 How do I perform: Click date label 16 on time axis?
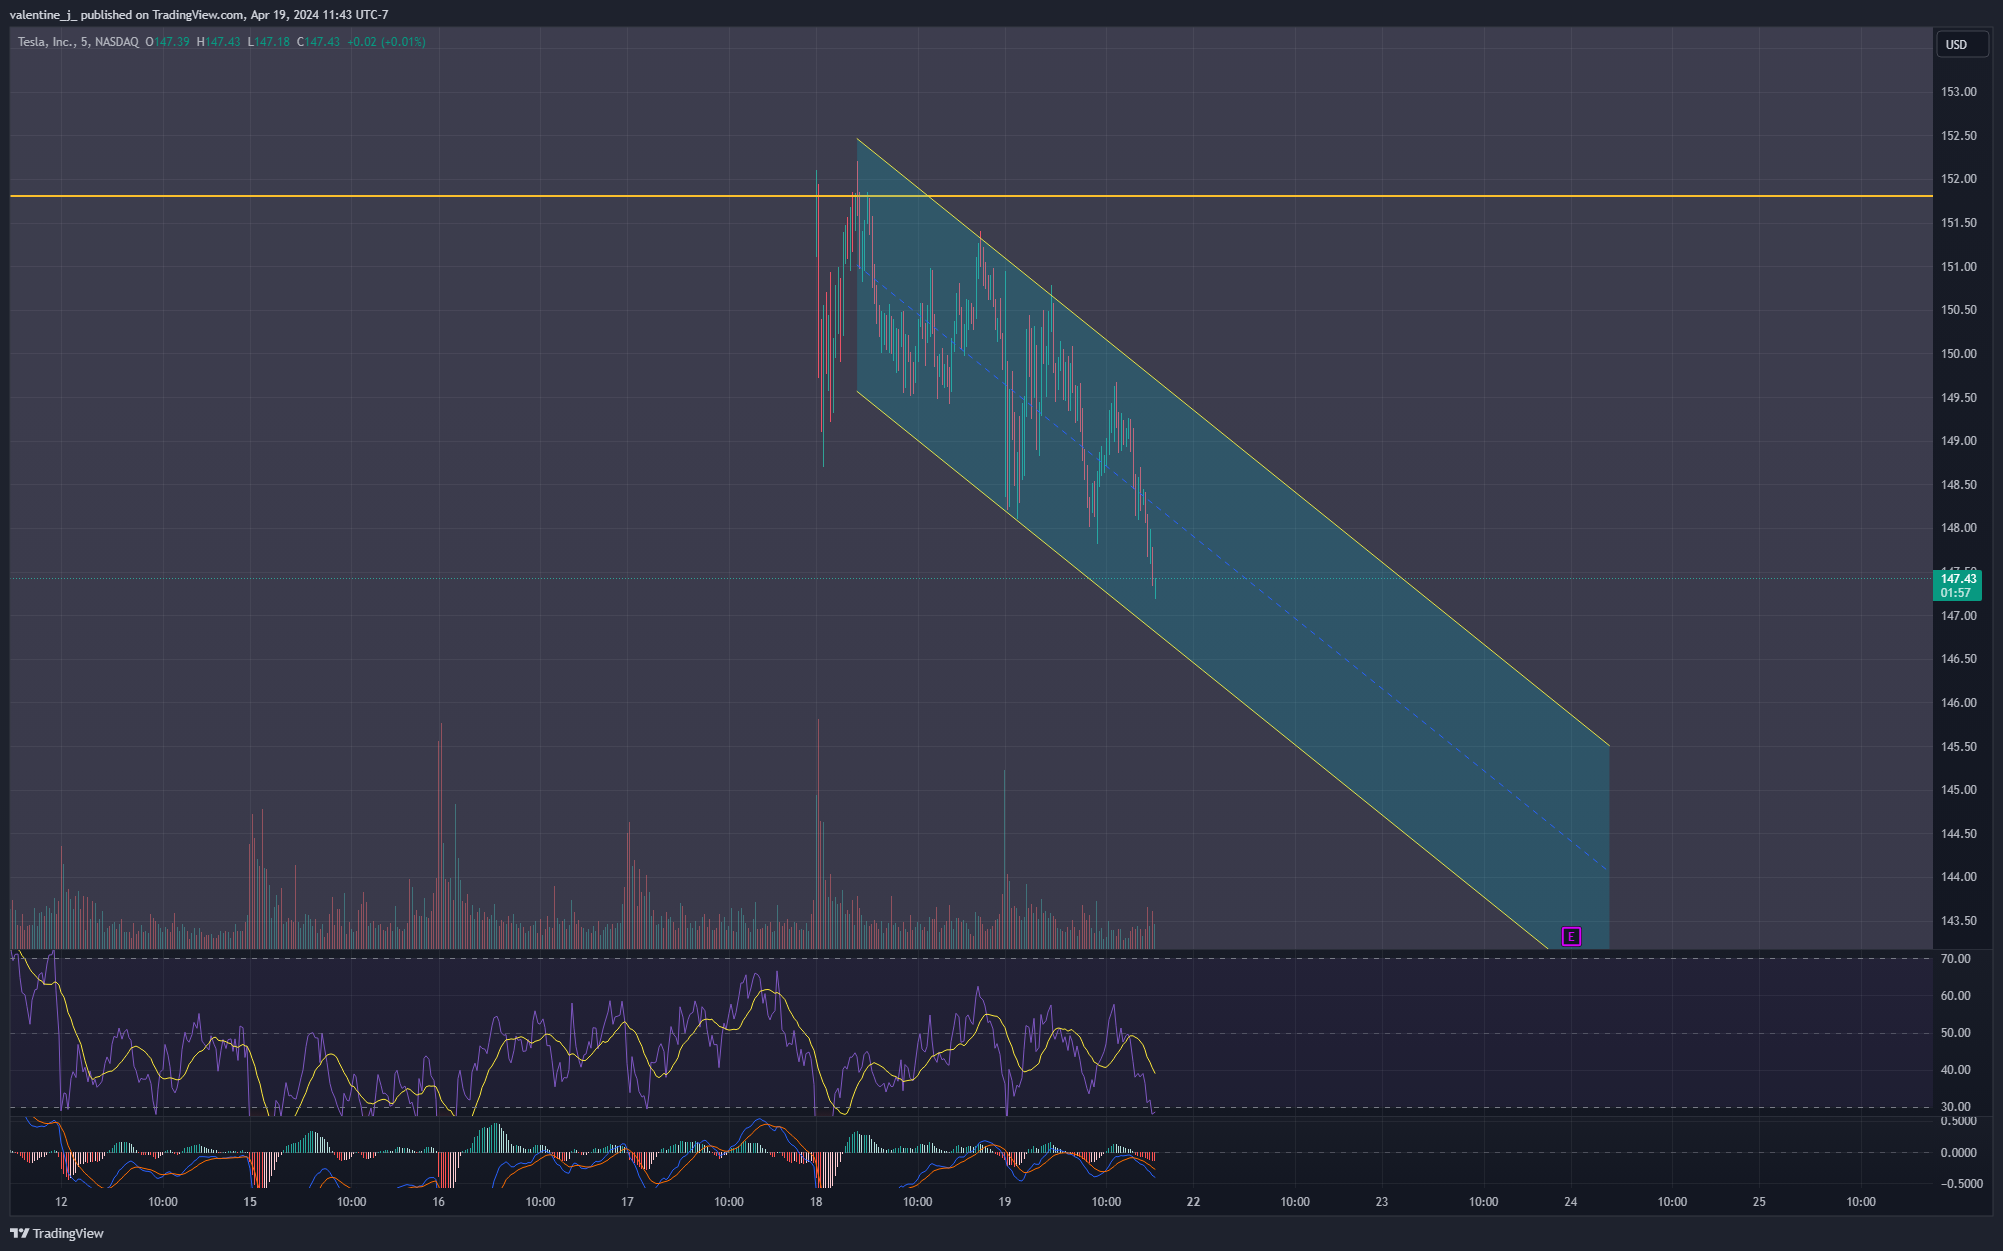(x=438, y=1202)
